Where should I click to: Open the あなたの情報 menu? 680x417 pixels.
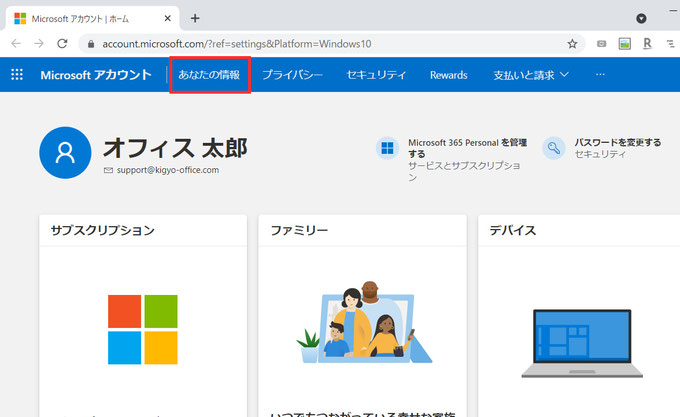pyautogui.click(x=209, y=75)
